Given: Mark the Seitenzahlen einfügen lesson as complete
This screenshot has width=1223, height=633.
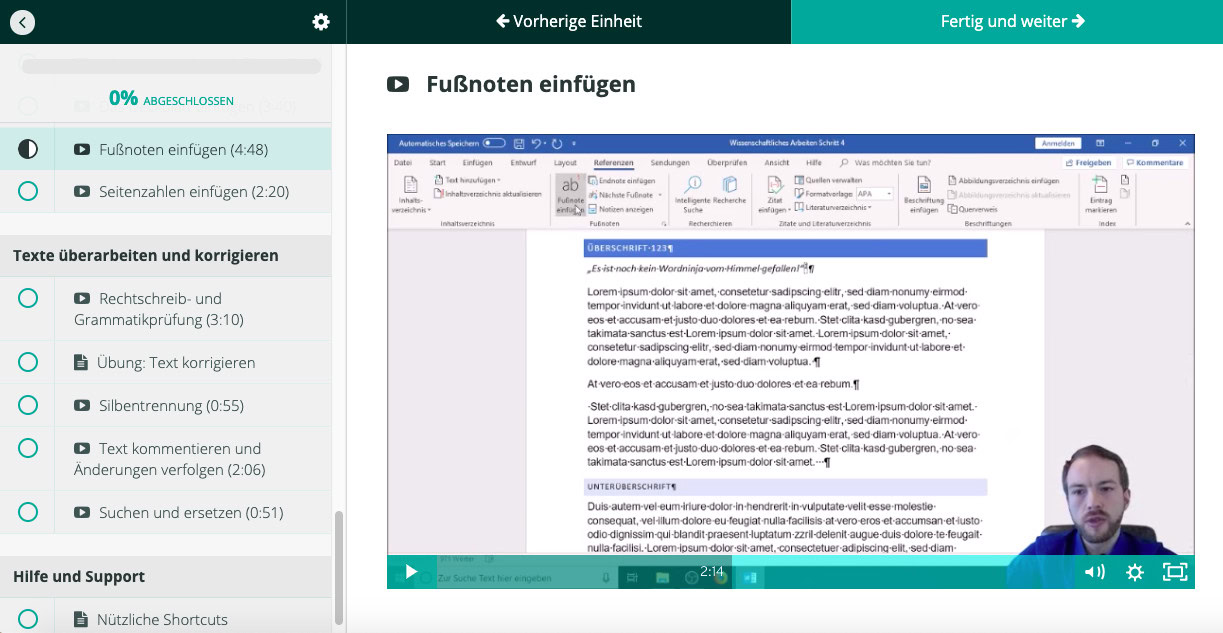Looking at the screenshot, I should [27, 189].
